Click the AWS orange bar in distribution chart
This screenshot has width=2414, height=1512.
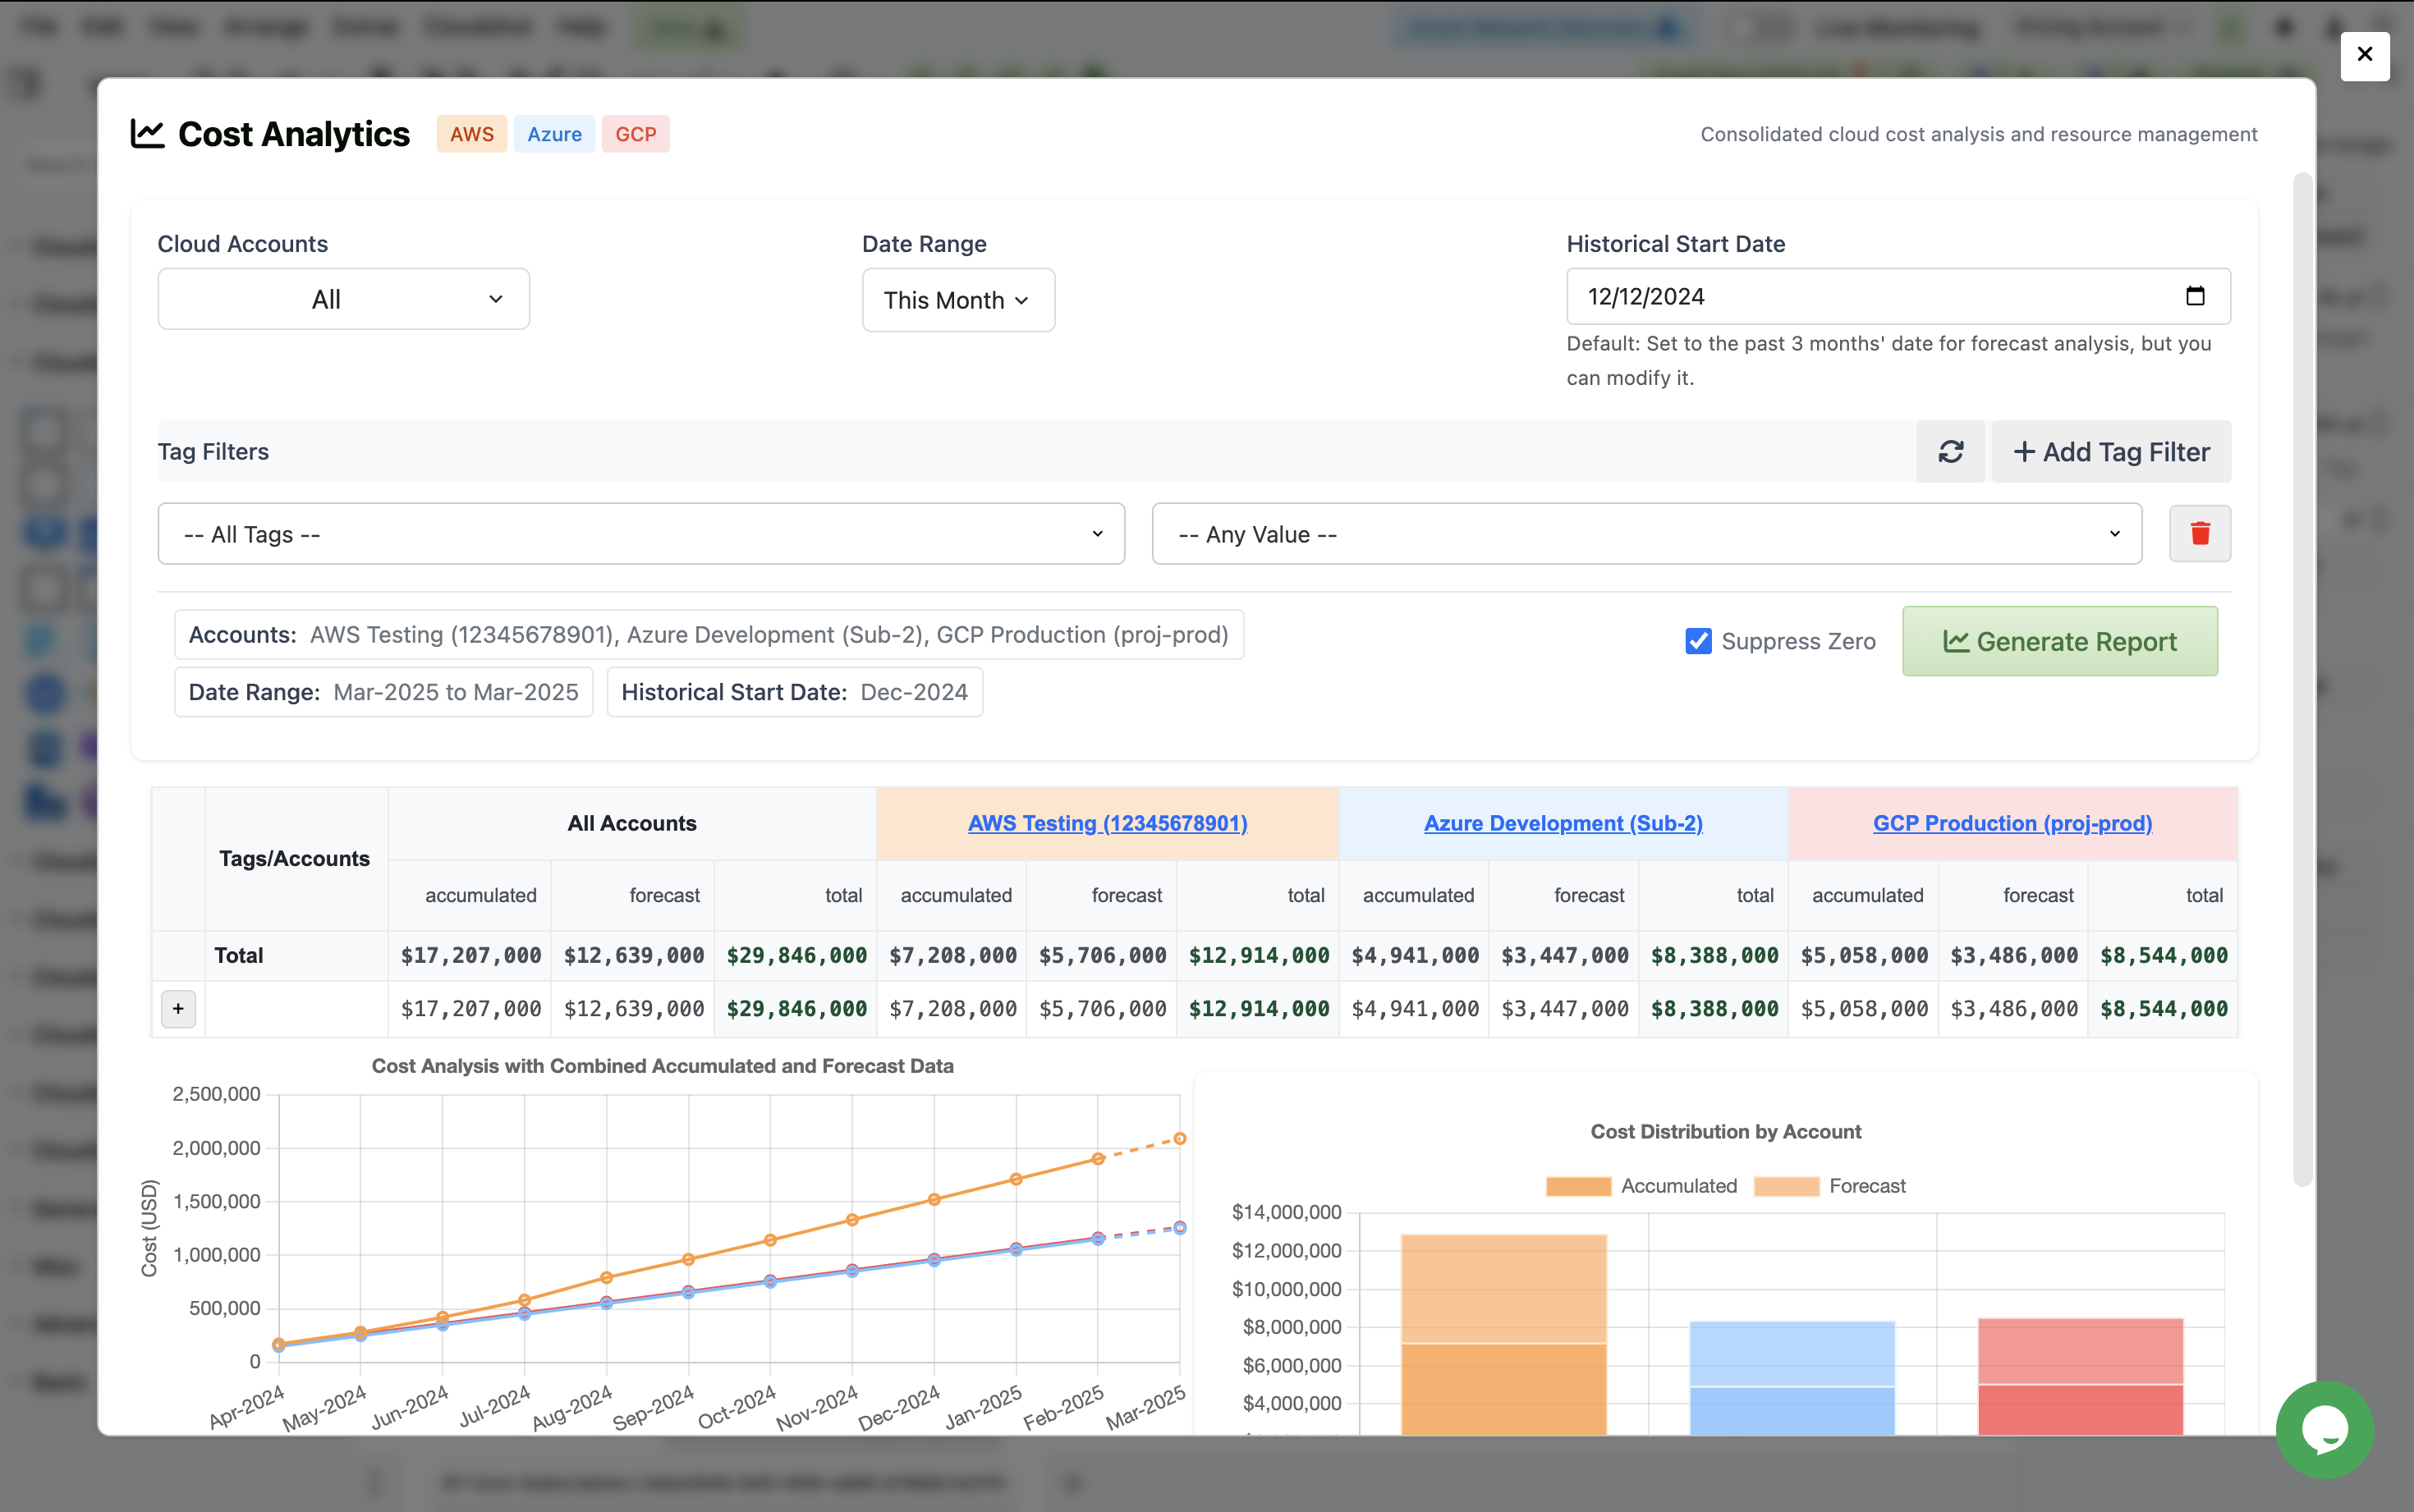click(1503, 1335)
